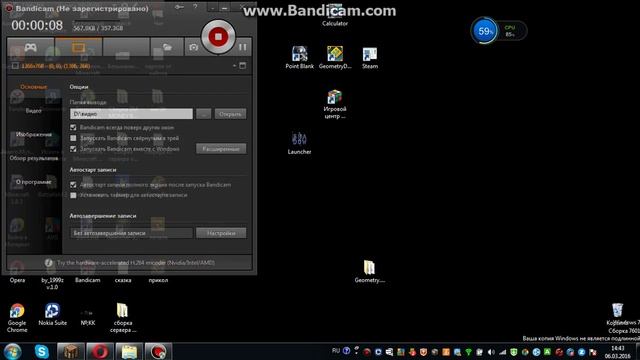Open the Основные settings section
Viewport: 640px width, 360px height.
pyautogui.click(x=34, y=87)
